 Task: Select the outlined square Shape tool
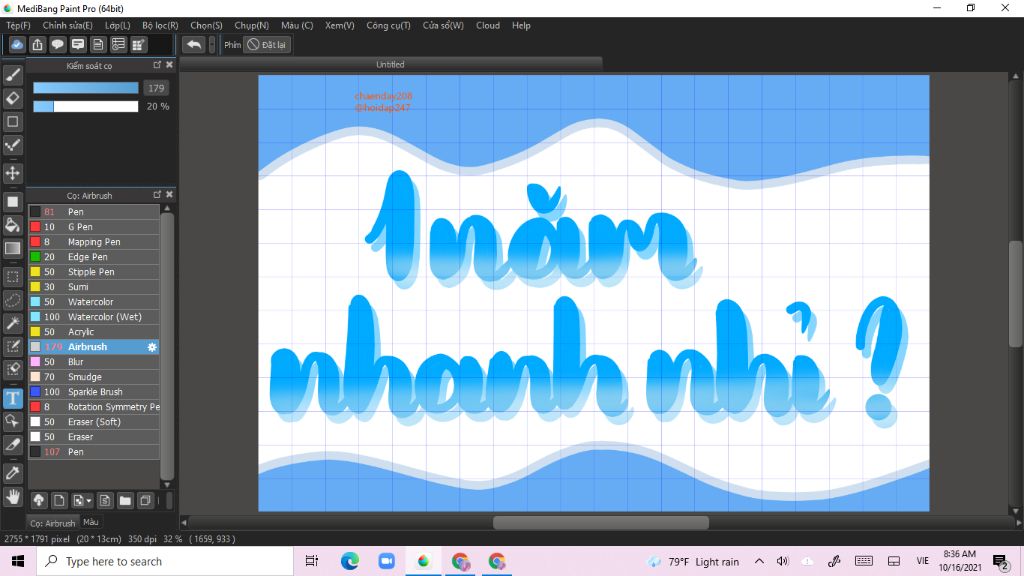pyautogui.click(x=12, y=121)
